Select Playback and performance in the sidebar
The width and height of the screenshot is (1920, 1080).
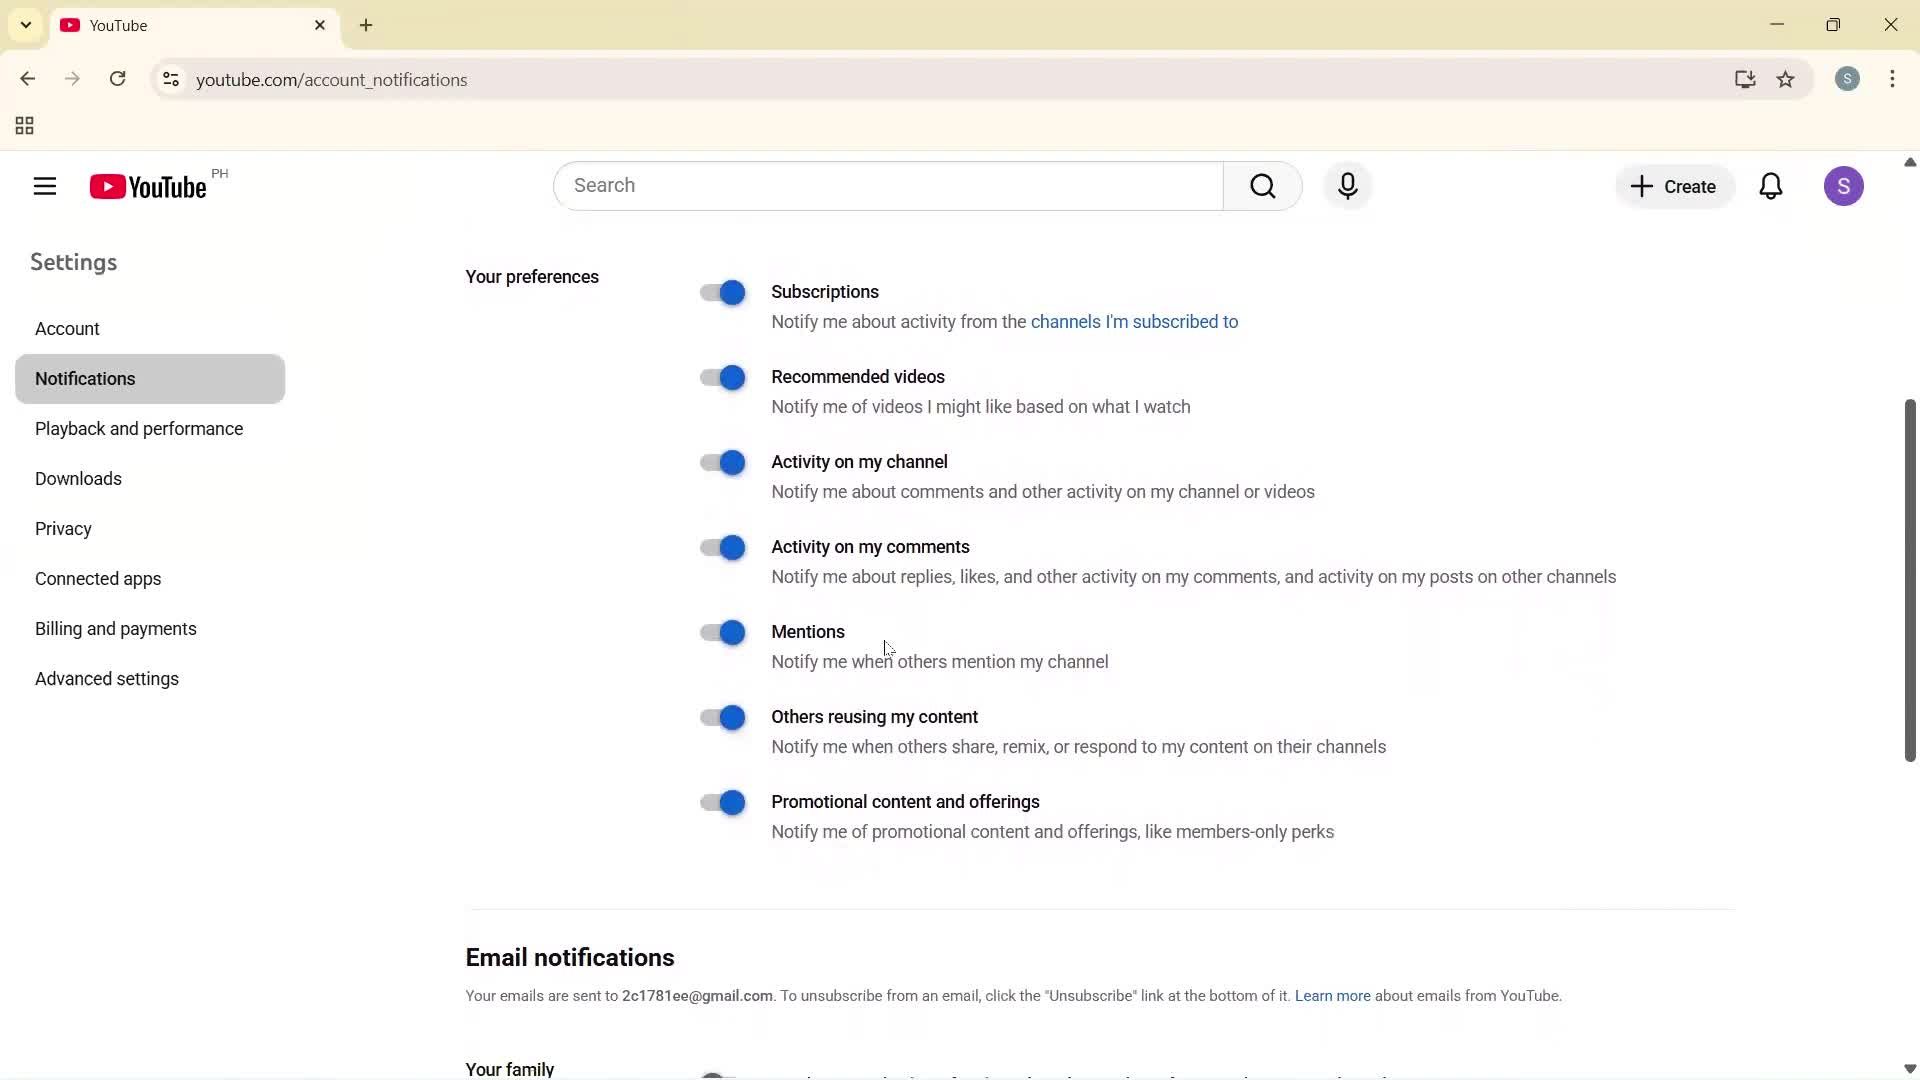(x=139, y=428)
